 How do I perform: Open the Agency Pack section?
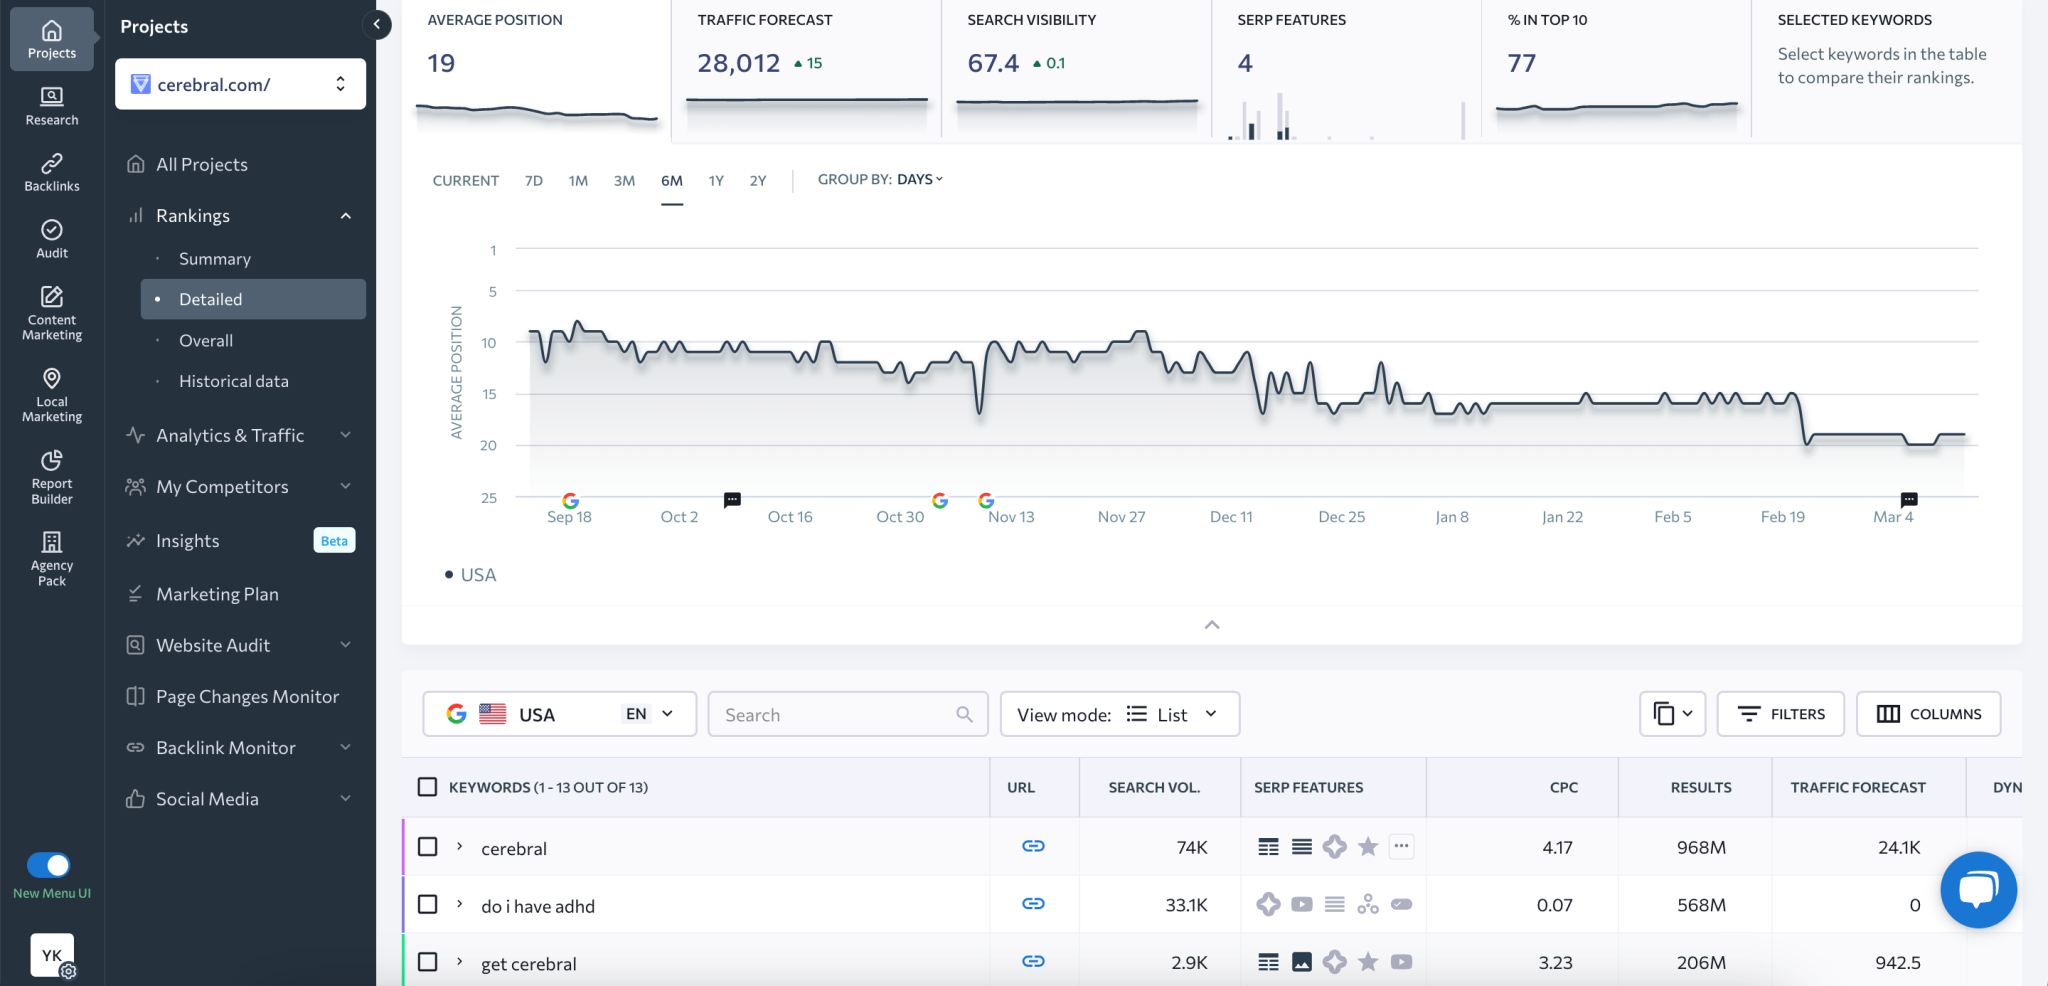pos(51,557)
